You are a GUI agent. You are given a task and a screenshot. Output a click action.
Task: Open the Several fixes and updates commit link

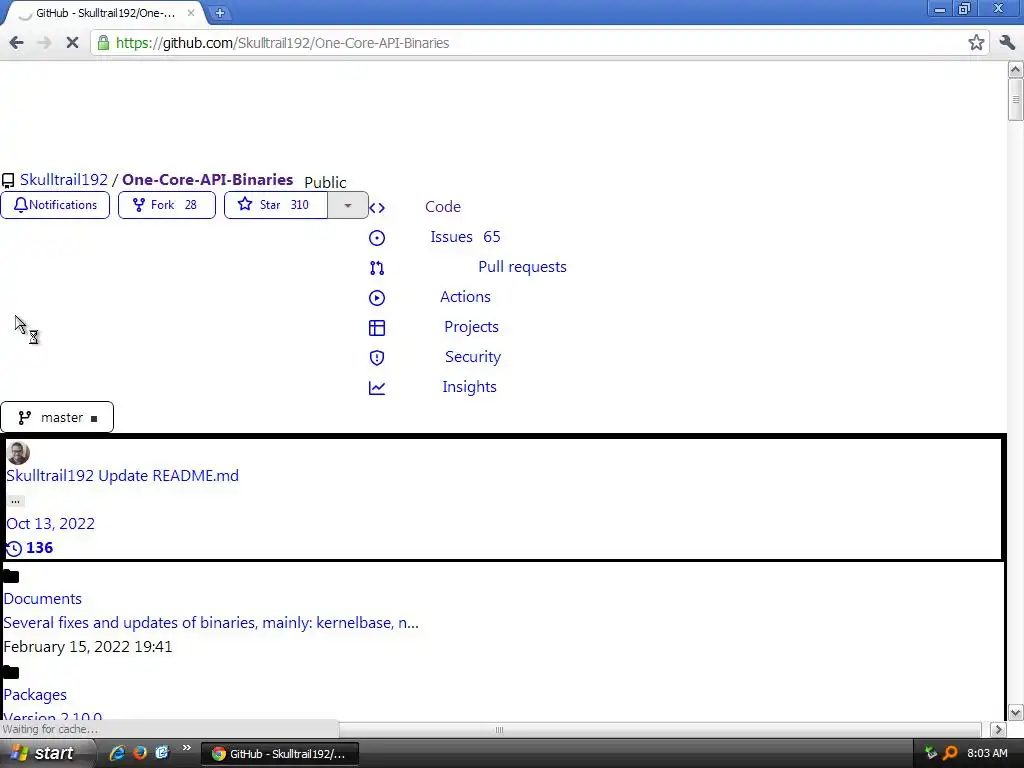(211, 622)
